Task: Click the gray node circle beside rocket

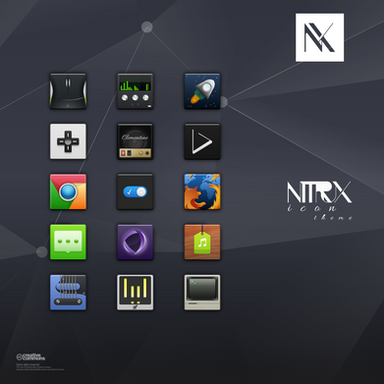Action: [x=224, y=102]
